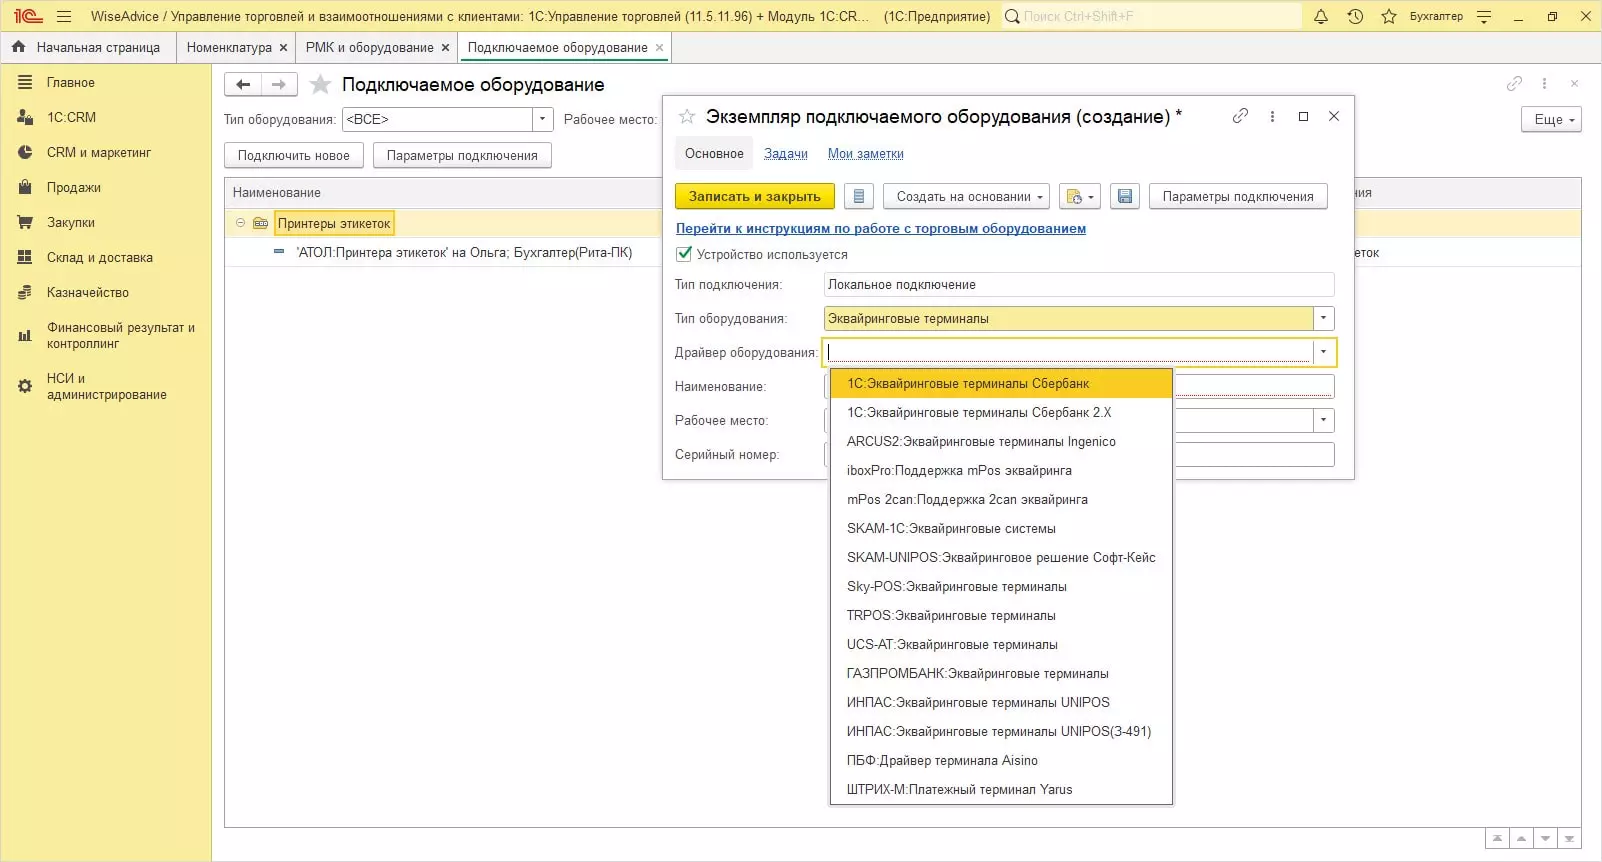Switch to the 'Номенклатура' tab

pos(229,48)
